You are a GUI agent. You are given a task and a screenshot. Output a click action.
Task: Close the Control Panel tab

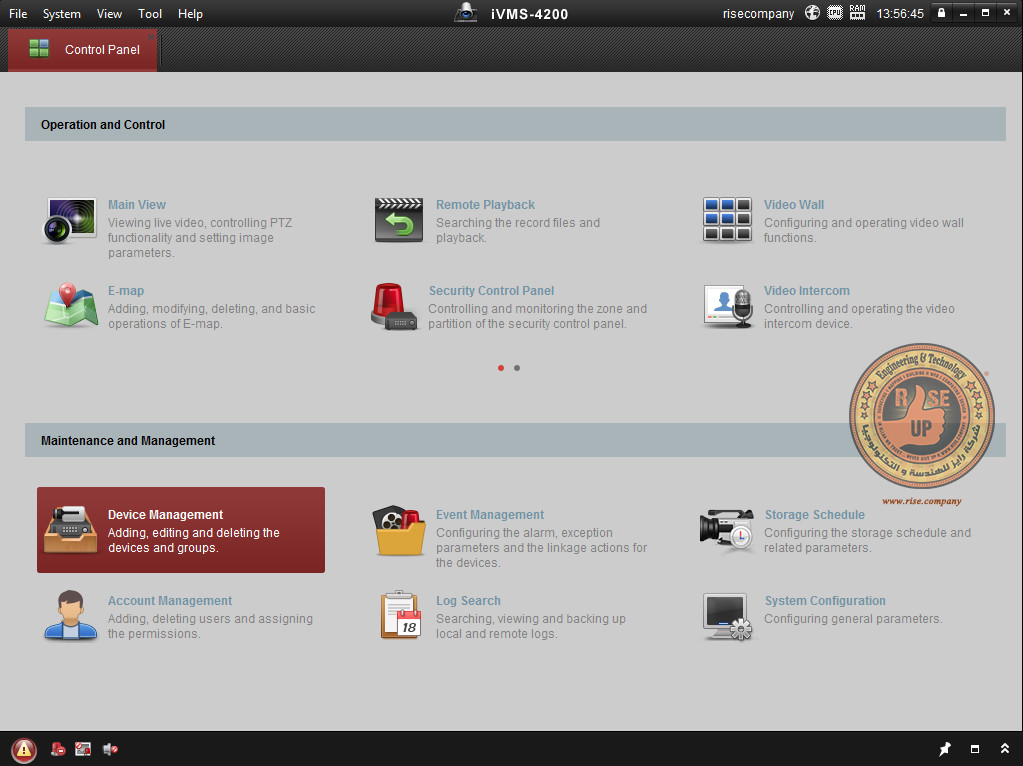point(151,37)
